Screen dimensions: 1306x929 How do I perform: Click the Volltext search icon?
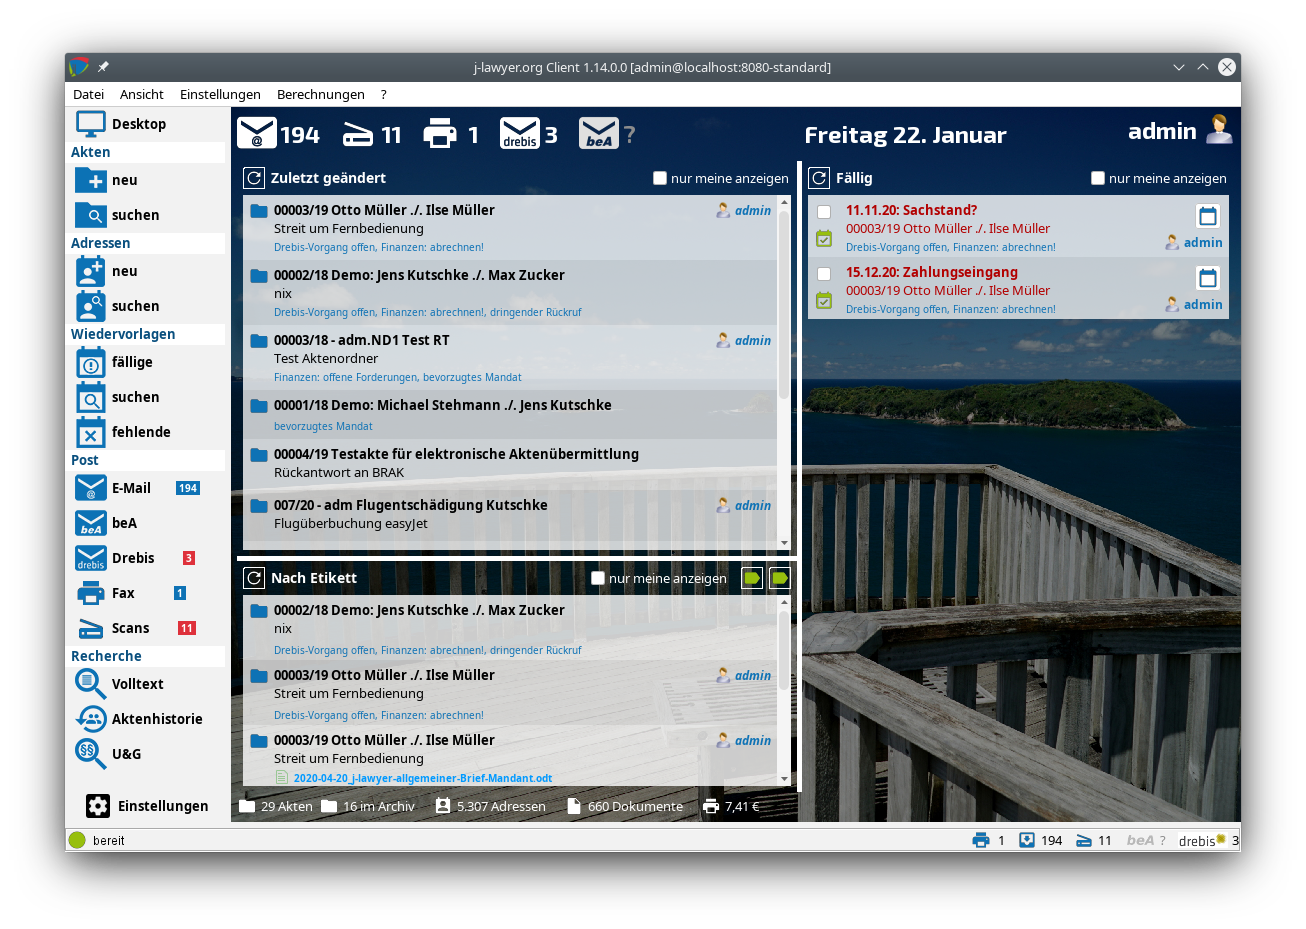91,684
